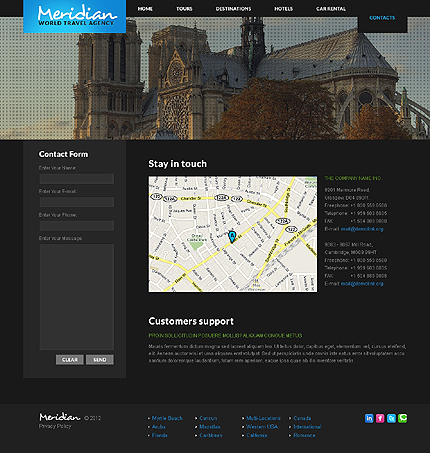
Task: Open the Twitter social icon
Action: 391,418
